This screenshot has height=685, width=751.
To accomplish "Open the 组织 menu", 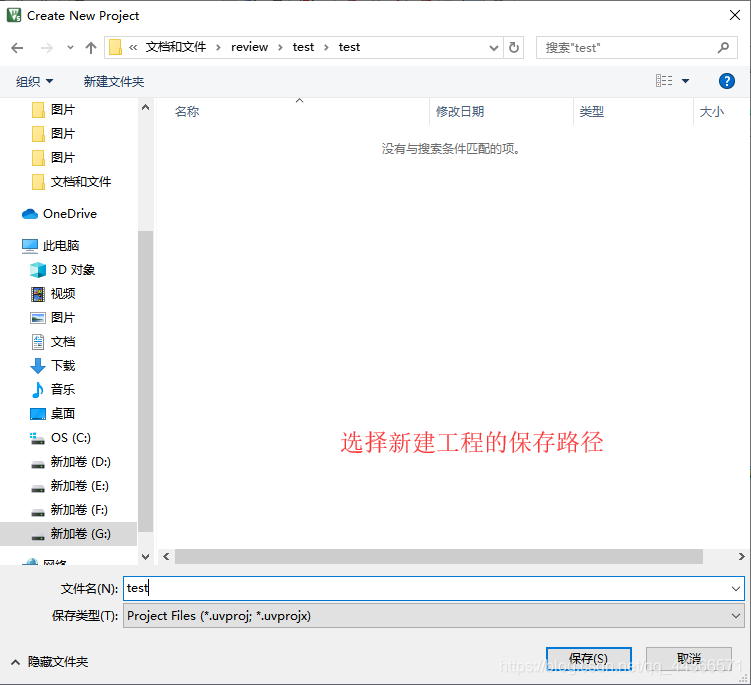I will (x=34, y=81).
